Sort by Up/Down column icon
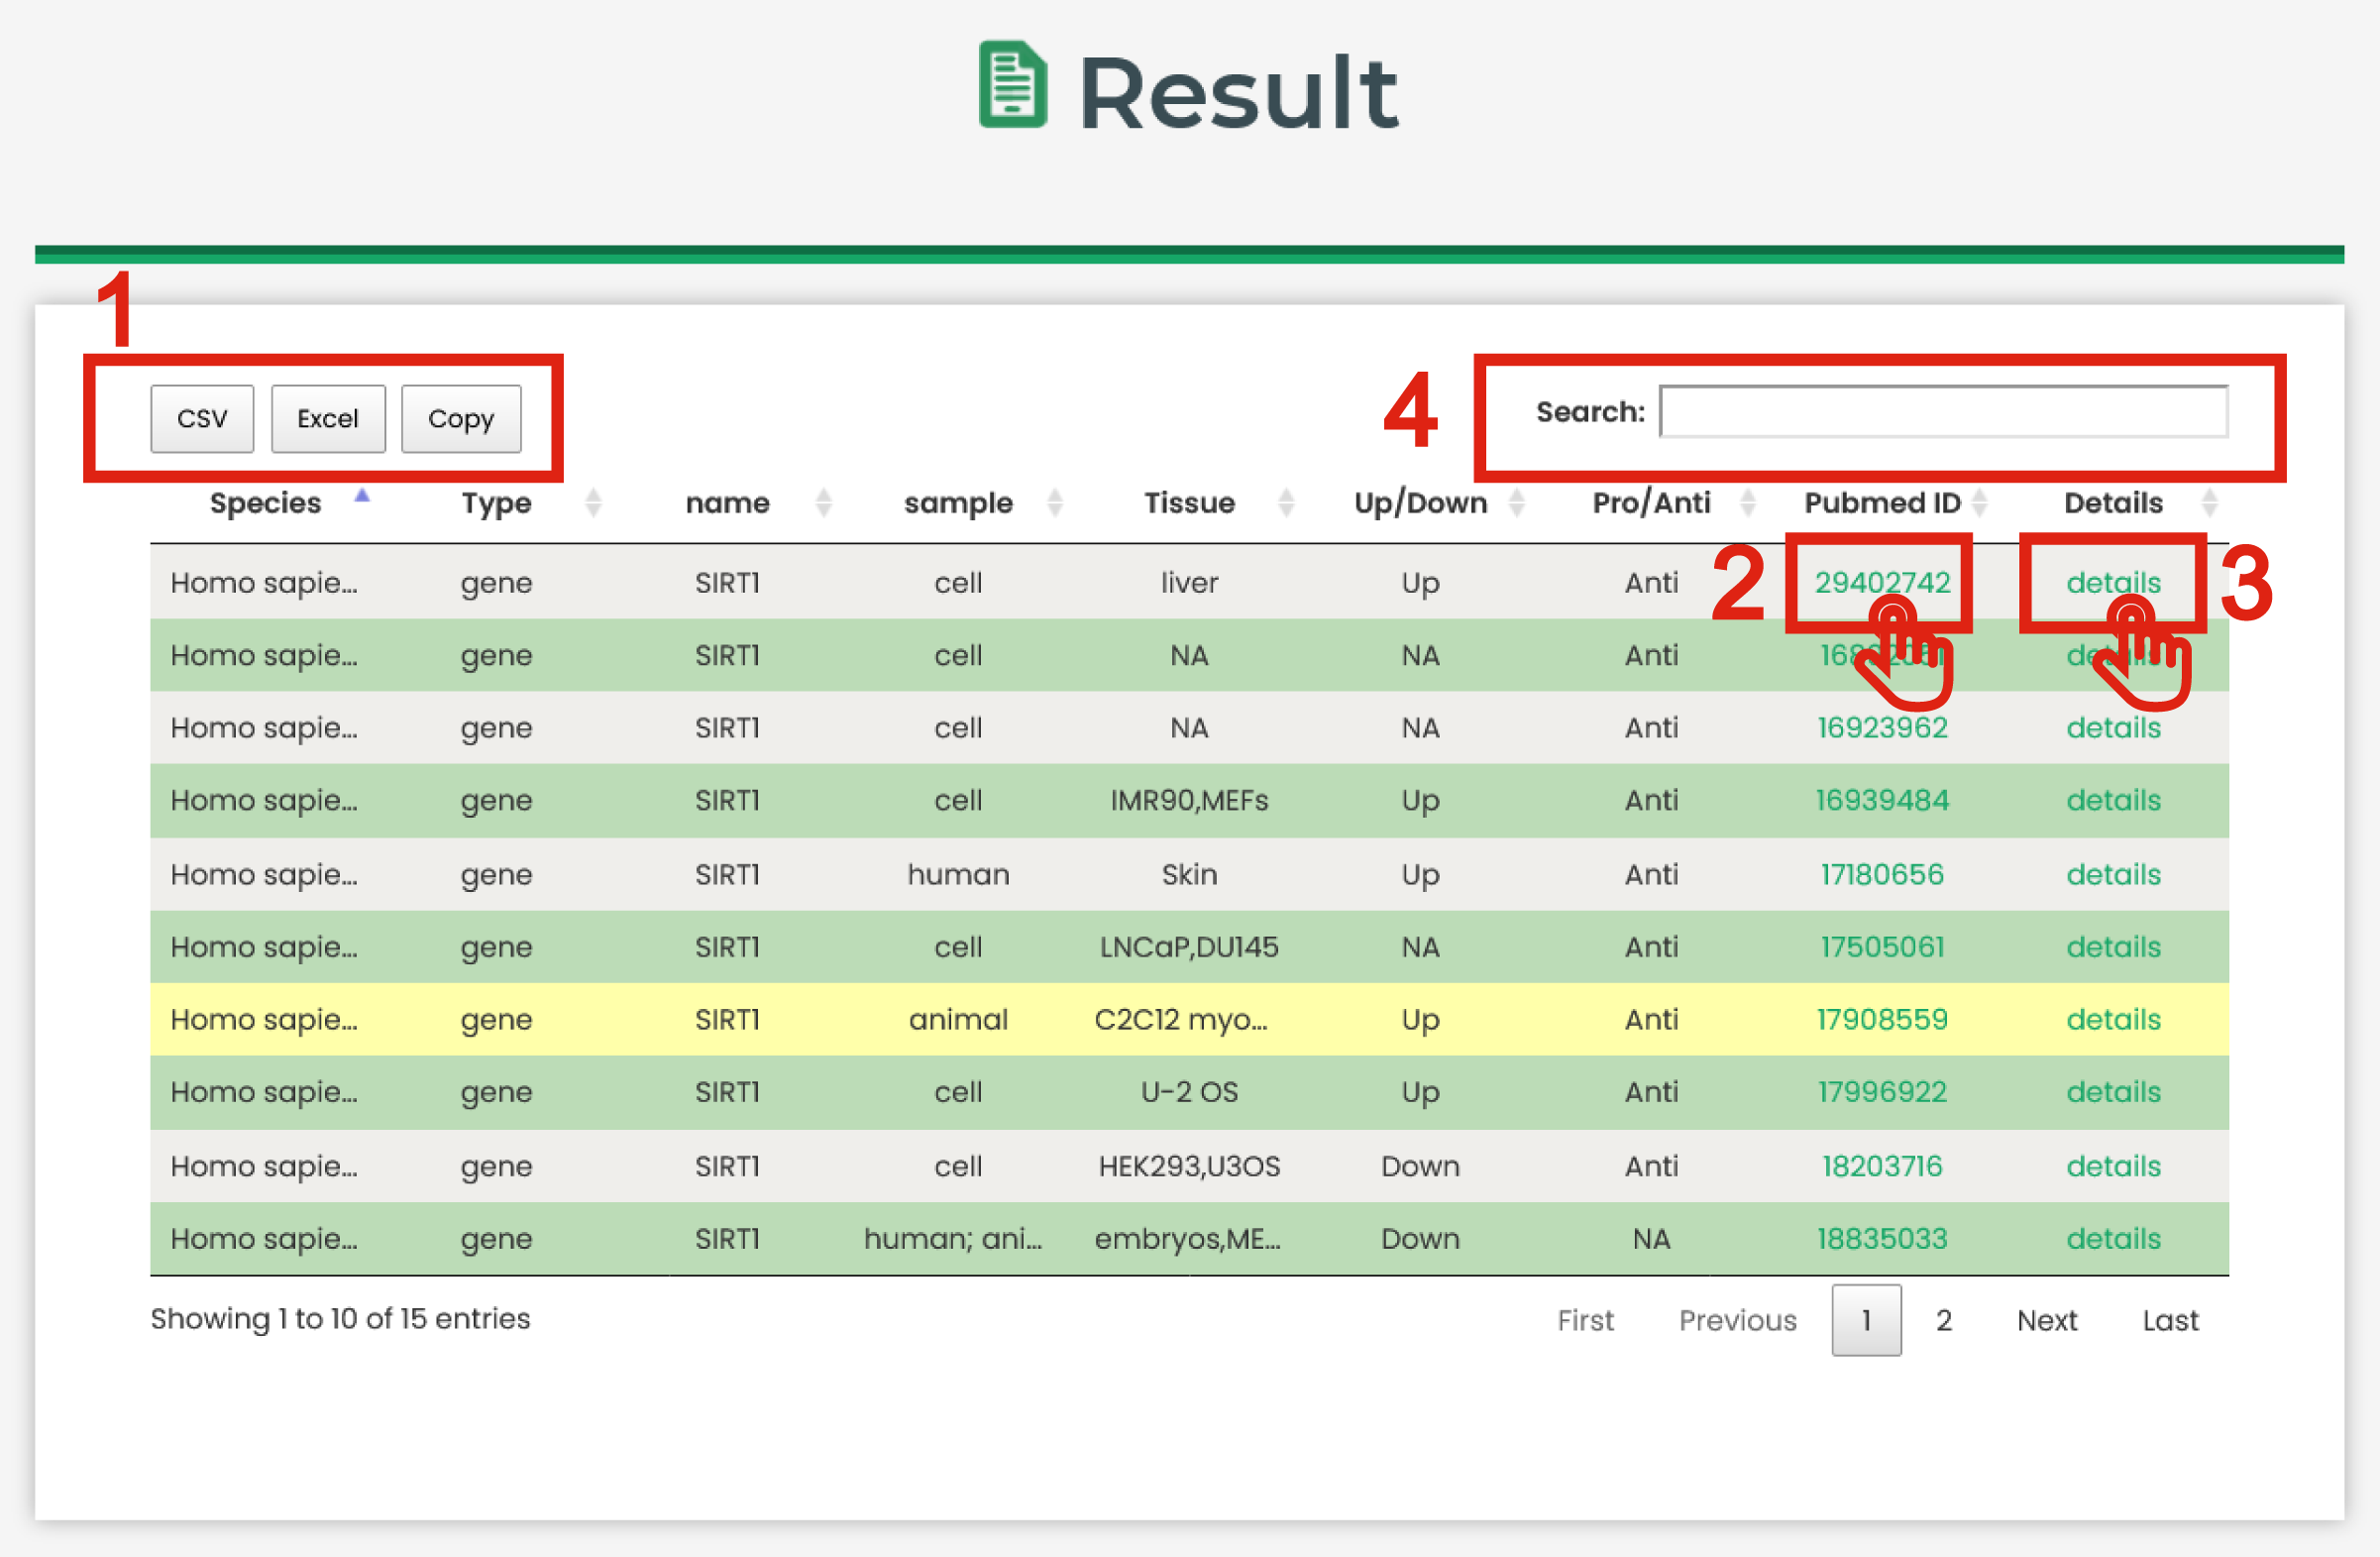 coord(1517,502)
